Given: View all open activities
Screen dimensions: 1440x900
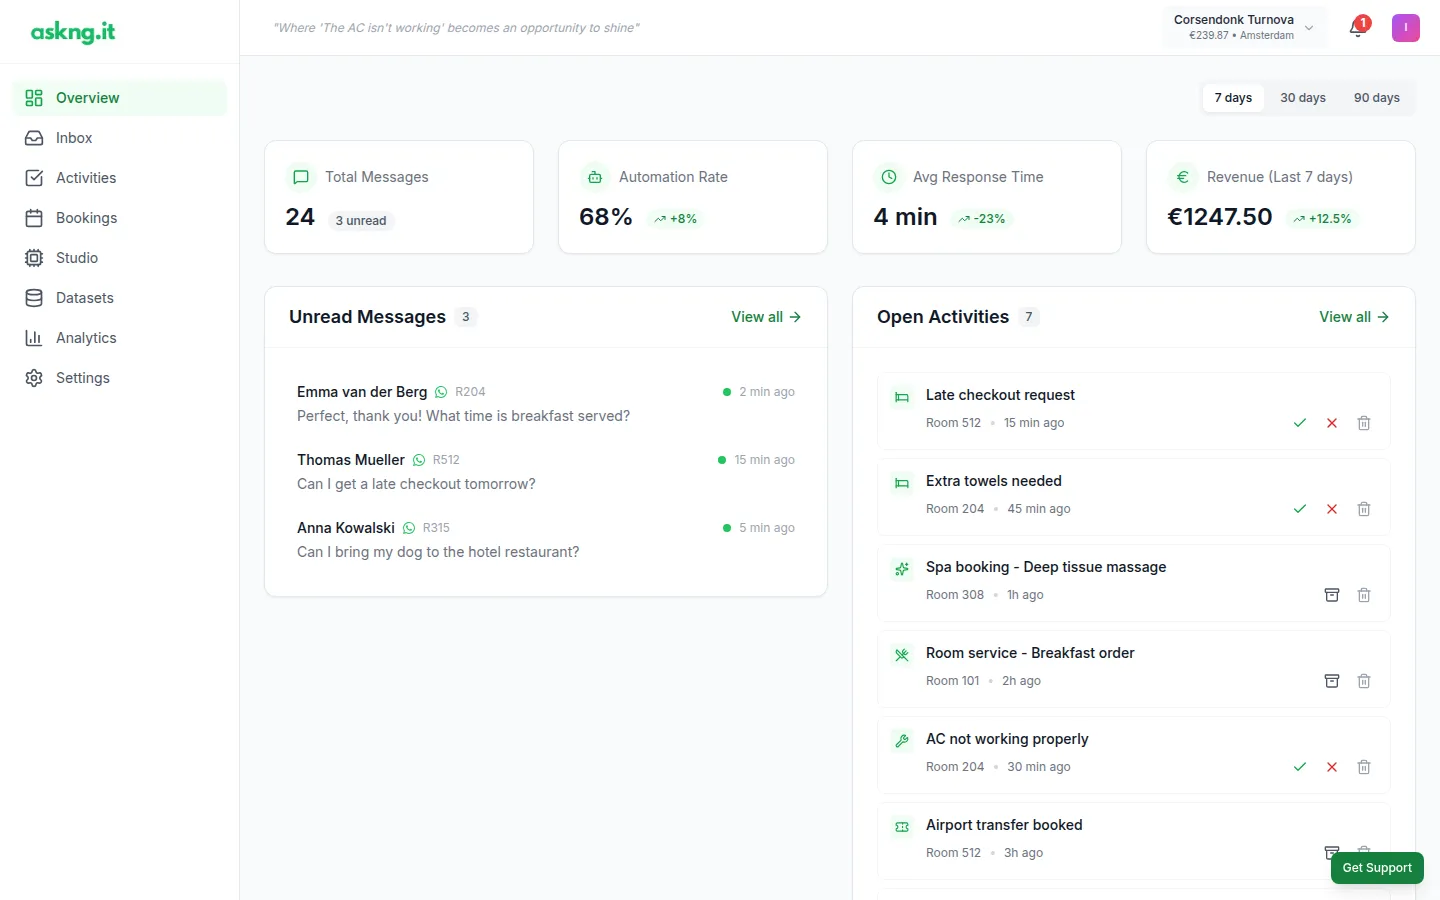Looking at the screenshot, I should pos(1354,317).
